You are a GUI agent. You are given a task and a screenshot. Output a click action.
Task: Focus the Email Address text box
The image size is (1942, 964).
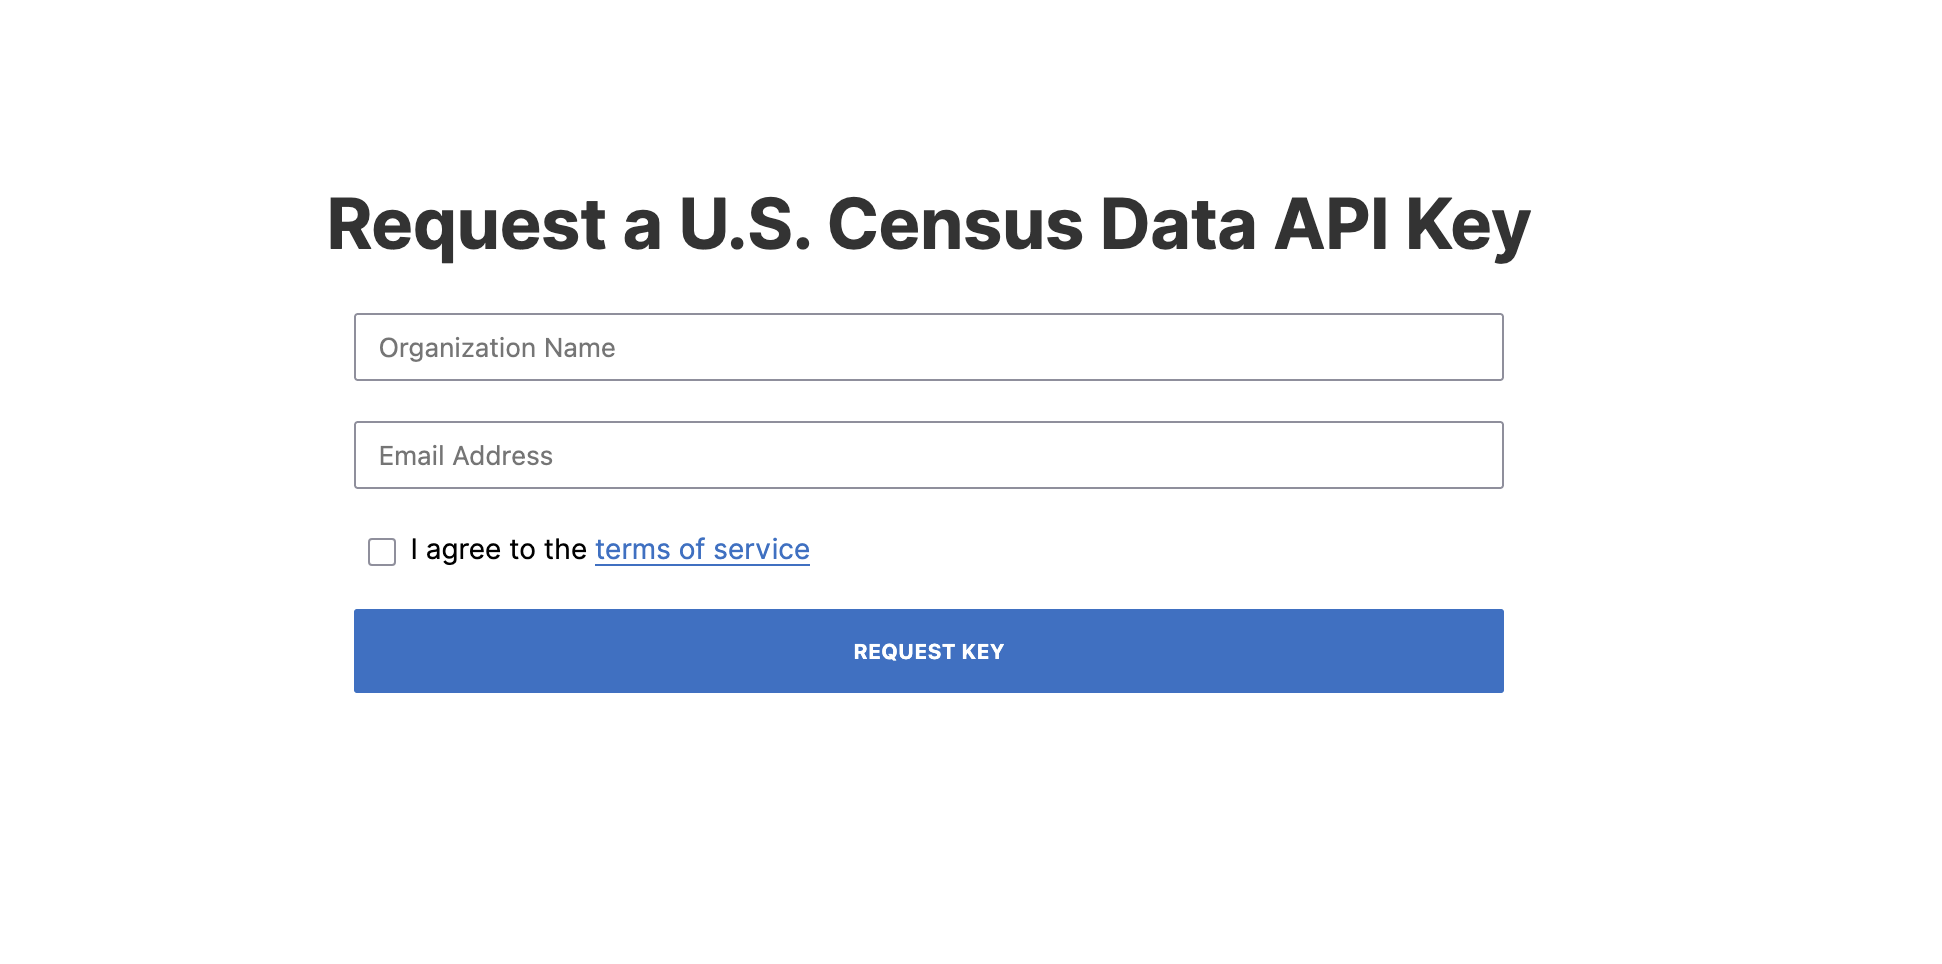click(x=928, y=455)
